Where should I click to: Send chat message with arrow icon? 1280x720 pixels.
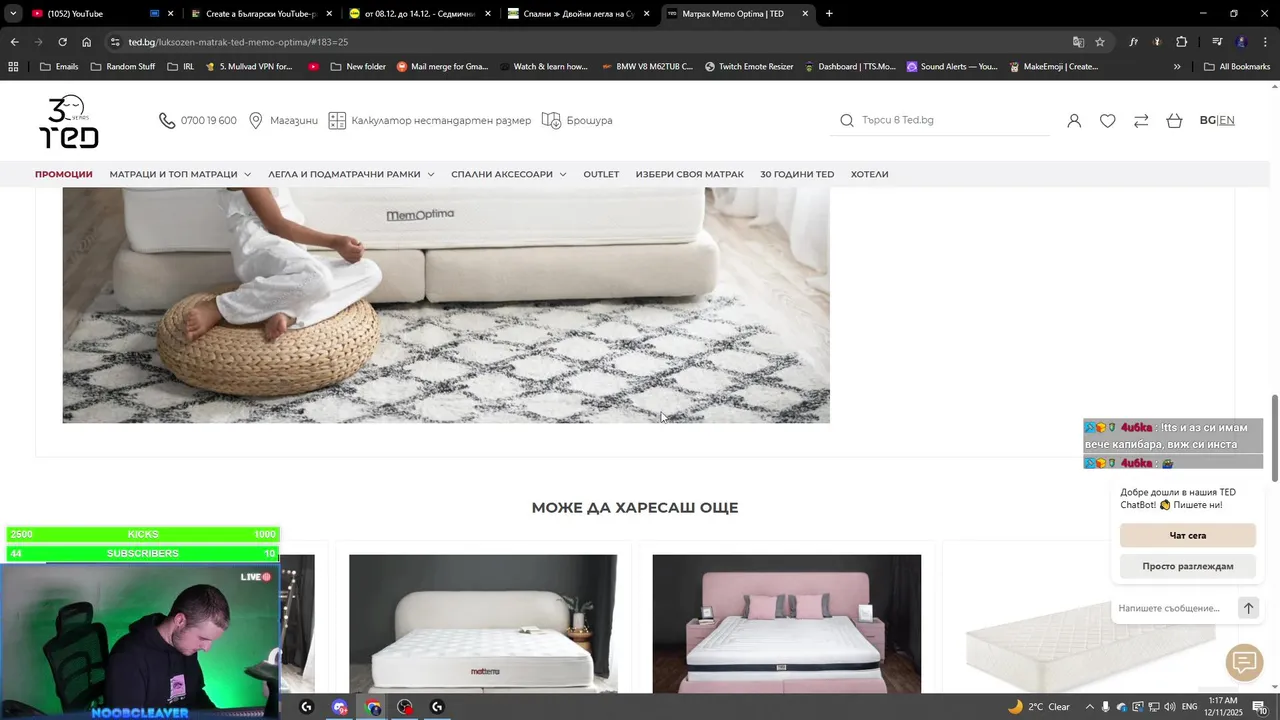click(1248, 608)
